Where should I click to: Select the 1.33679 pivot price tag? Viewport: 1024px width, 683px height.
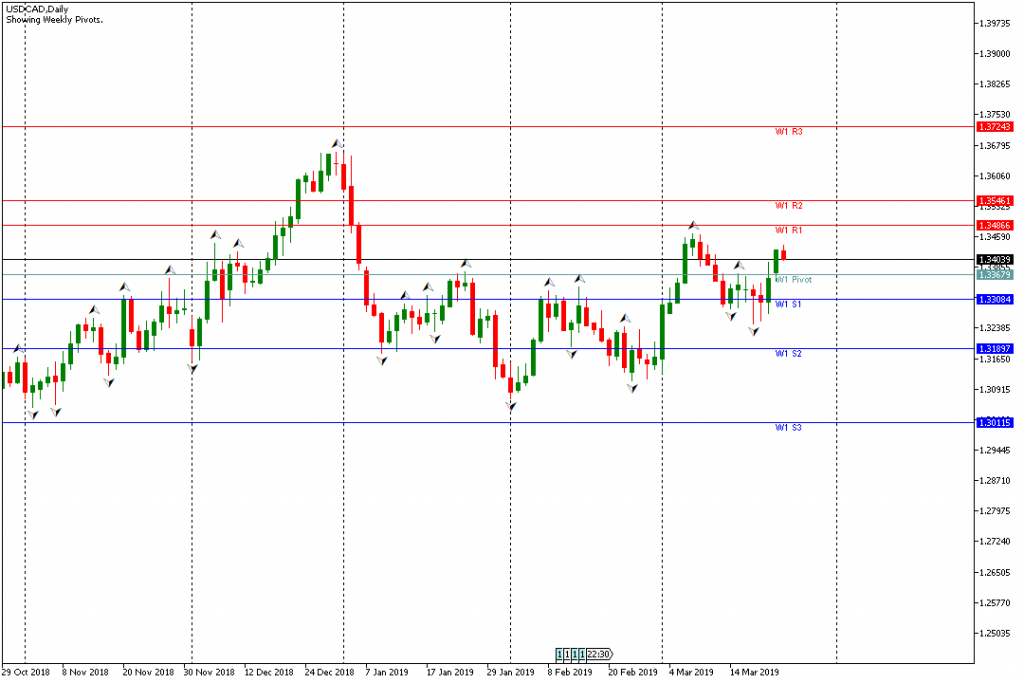point(996,275)
